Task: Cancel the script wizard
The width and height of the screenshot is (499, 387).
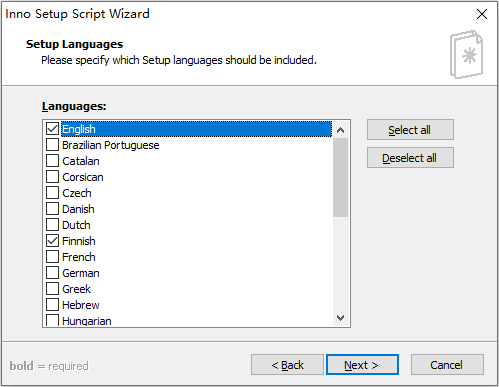Action: coord(447,365)
